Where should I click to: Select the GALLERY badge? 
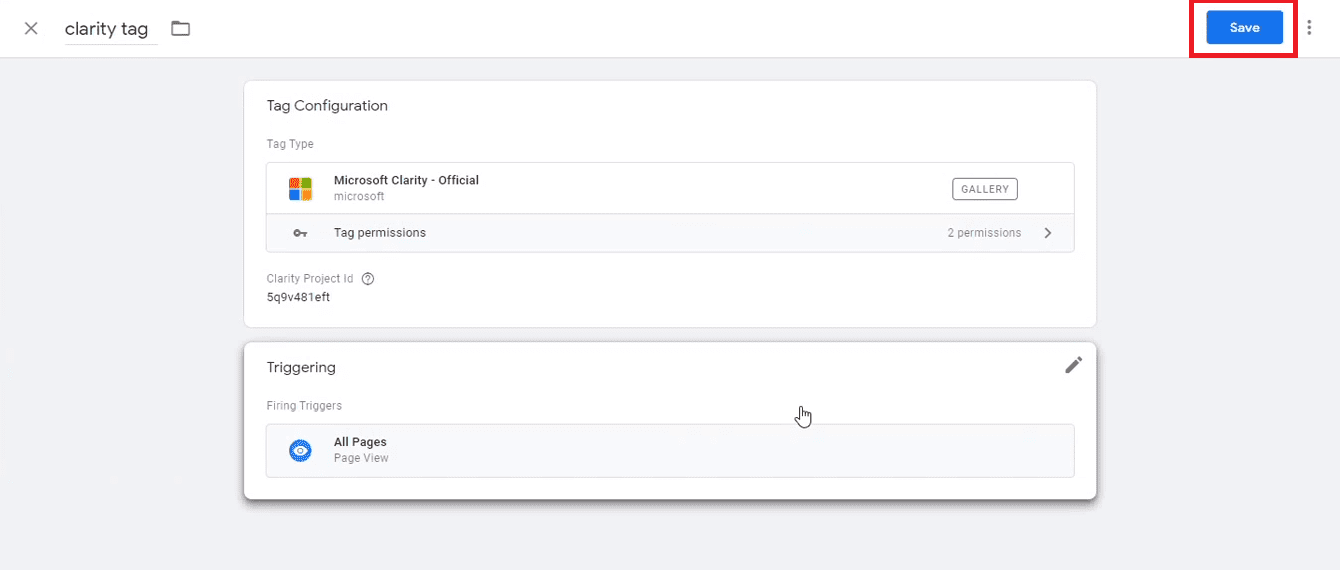(984, 188)
